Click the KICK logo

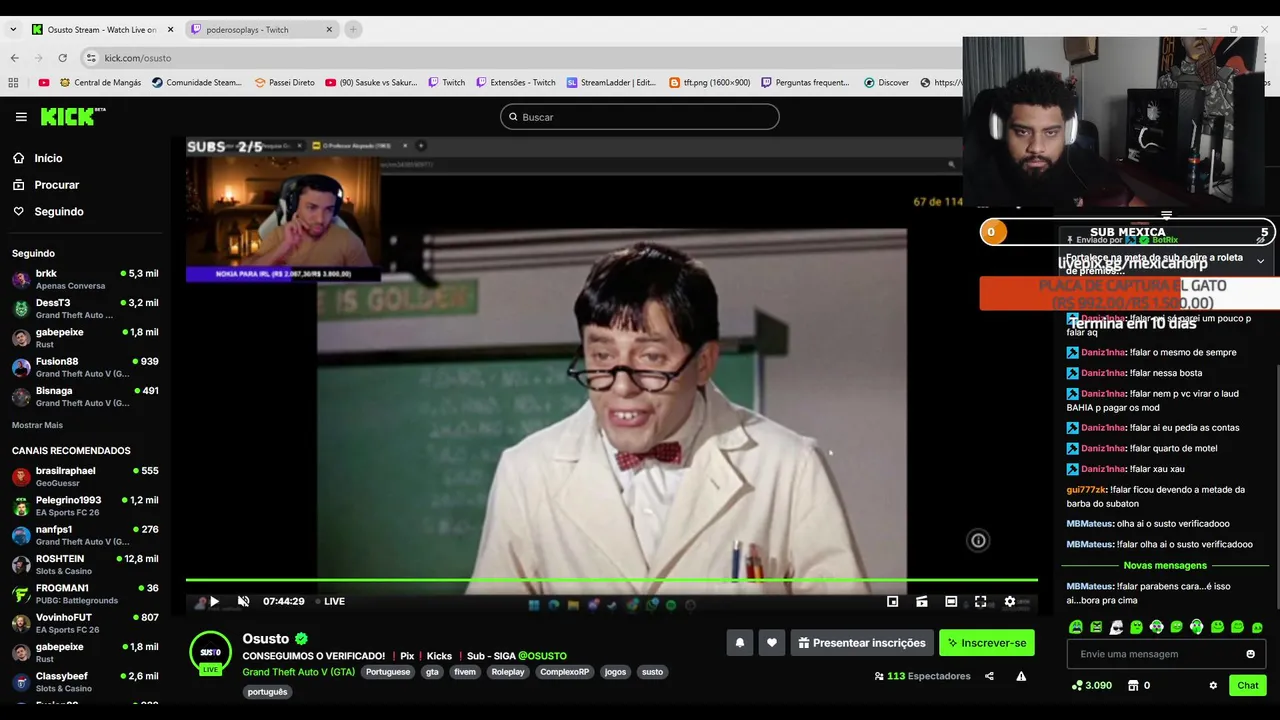(73, 117)
